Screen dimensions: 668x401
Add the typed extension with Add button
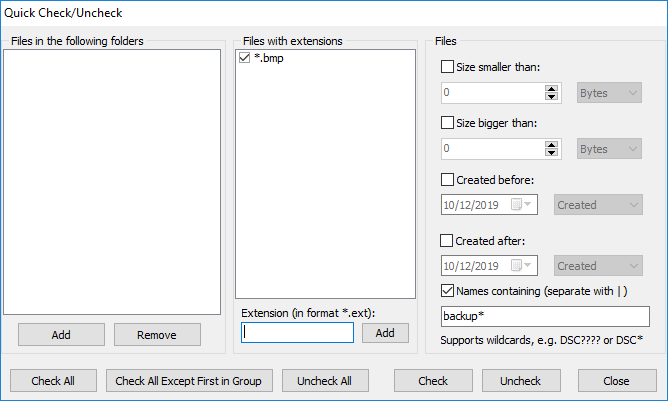[385, 333]
